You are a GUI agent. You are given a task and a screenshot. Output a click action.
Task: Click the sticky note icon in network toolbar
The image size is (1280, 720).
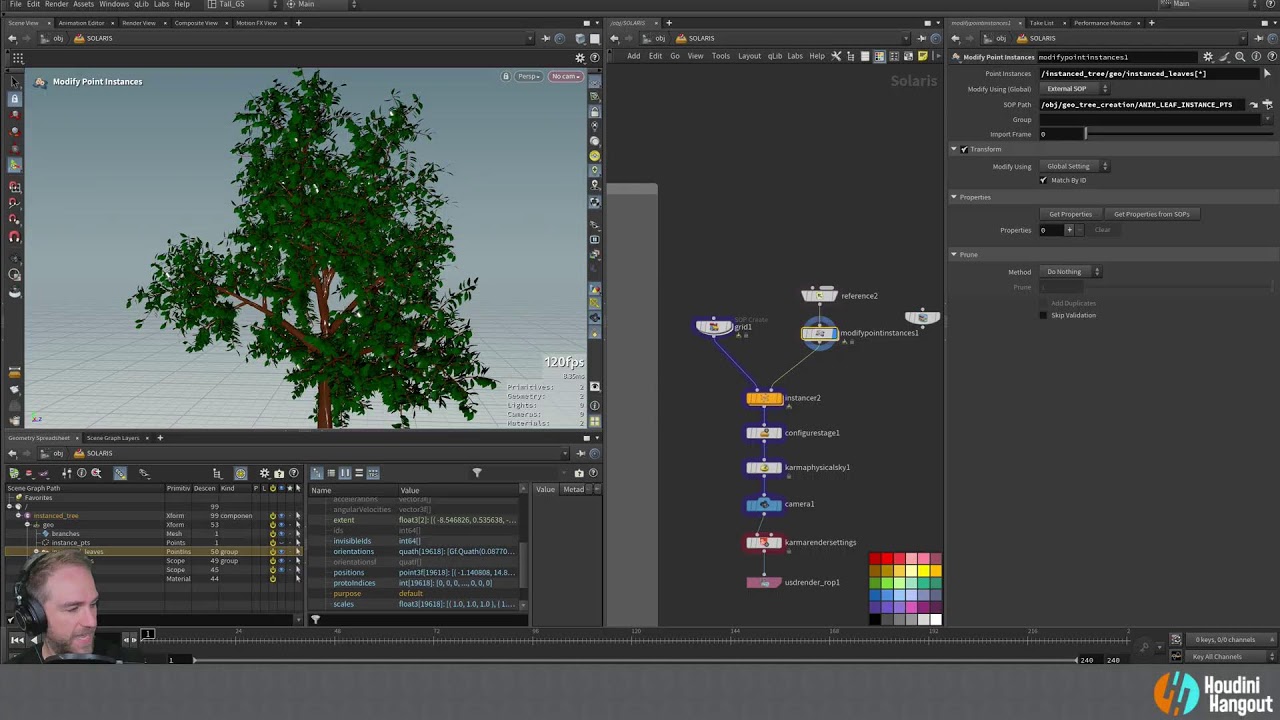tap(922, 56)
